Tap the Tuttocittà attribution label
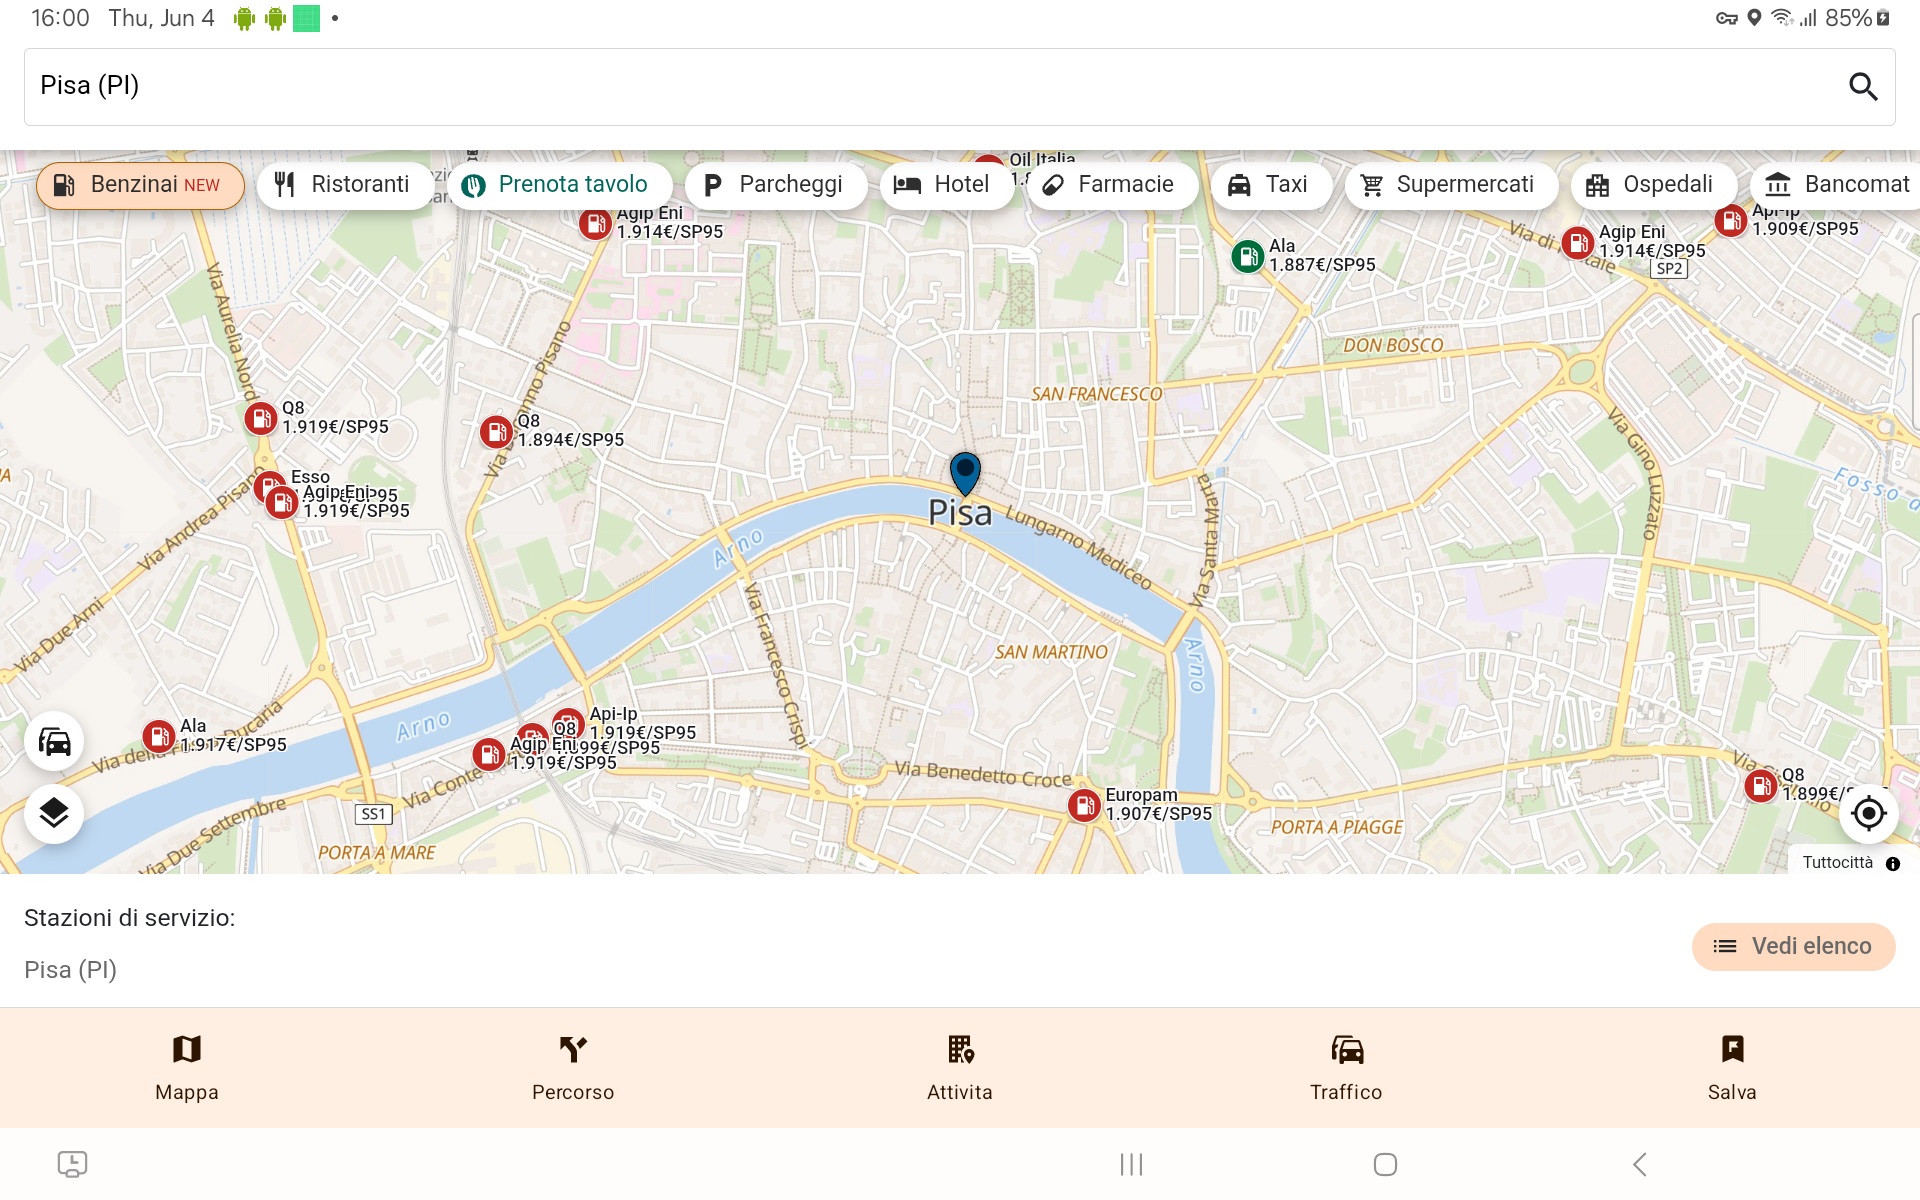Image resolution: width=1920 pixels, height=1200 pixels. tap(1837, 863)
